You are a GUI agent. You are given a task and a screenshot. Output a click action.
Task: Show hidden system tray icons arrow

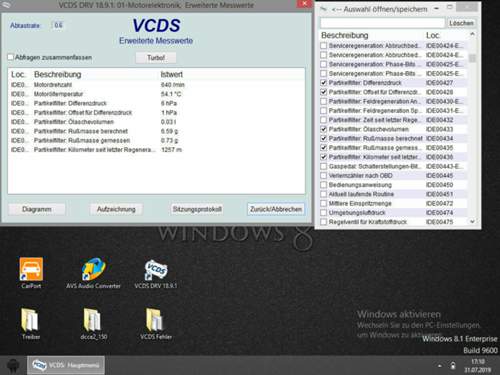coord(440,366)
